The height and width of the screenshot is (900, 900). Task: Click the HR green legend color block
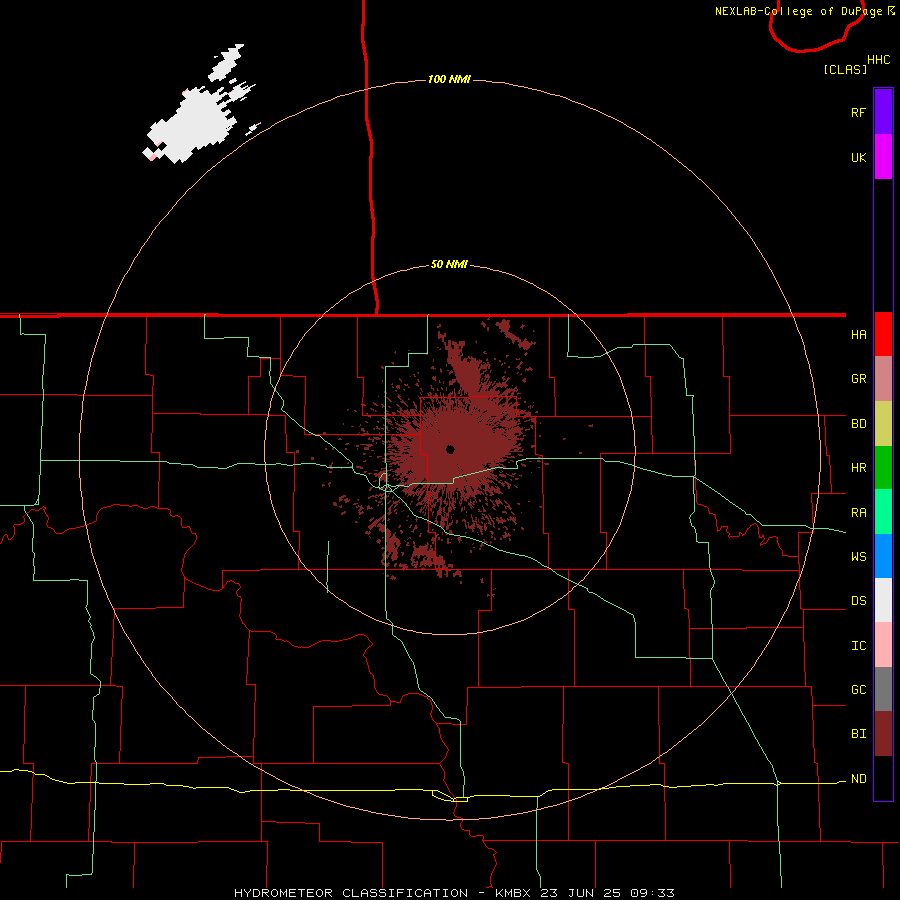(883, 468)
